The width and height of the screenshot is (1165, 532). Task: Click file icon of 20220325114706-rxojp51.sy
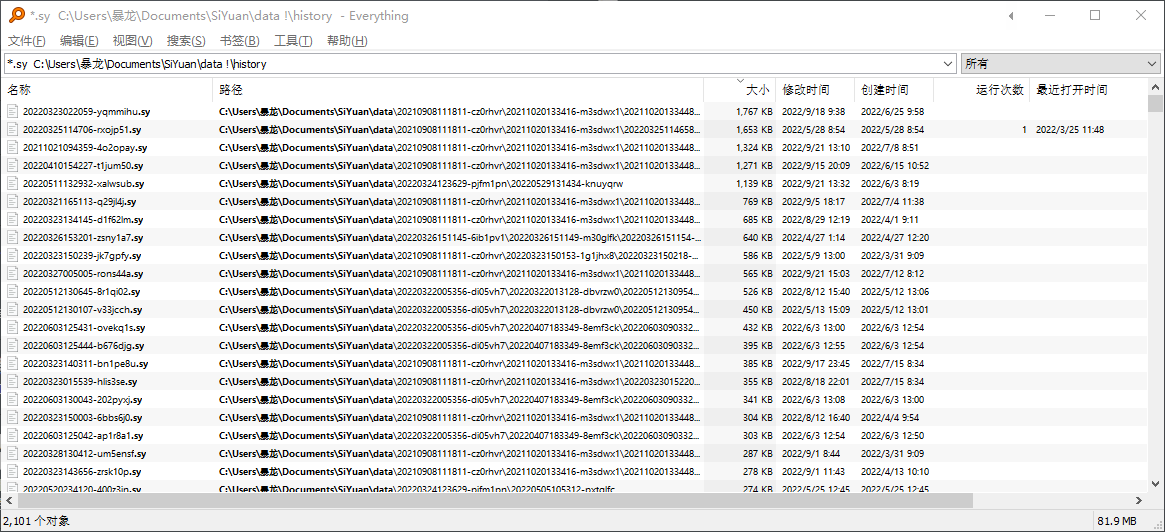click(x=13, y=129)
